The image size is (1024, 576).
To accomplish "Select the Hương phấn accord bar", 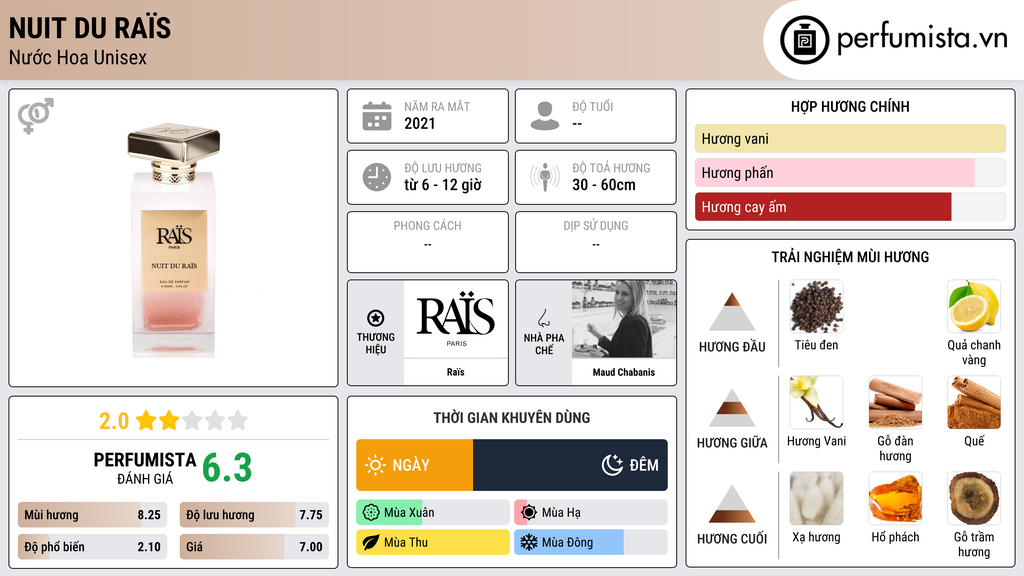I will (x=850, y=172).
